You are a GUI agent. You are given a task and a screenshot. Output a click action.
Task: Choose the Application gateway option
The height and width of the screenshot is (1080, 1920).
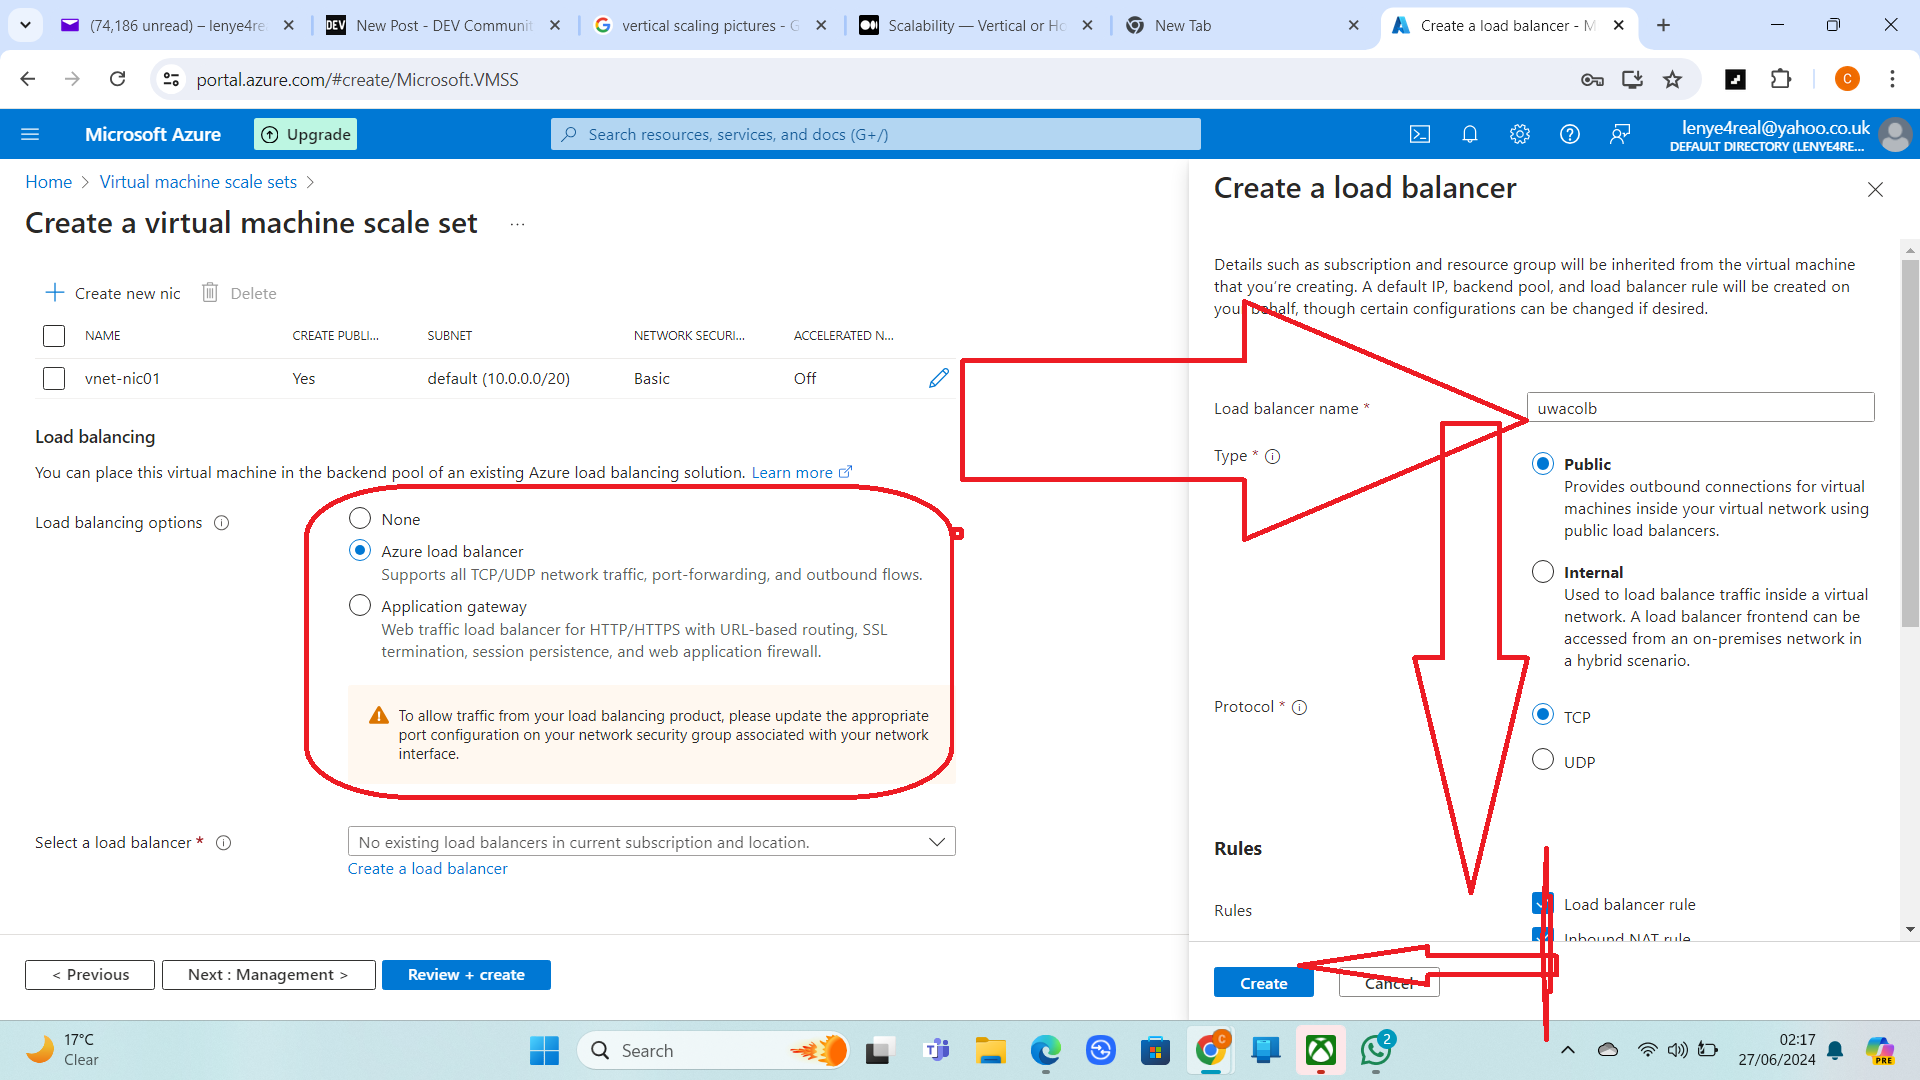pos(360,606)
